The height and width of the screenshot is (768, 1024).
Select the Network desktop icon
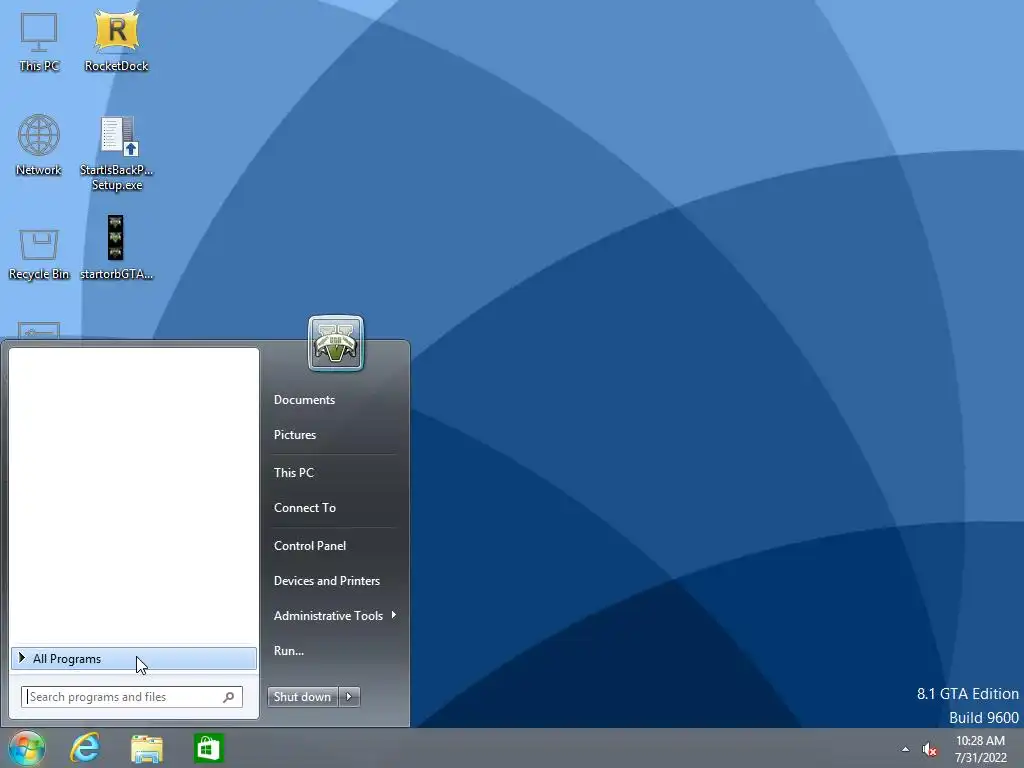39,145
